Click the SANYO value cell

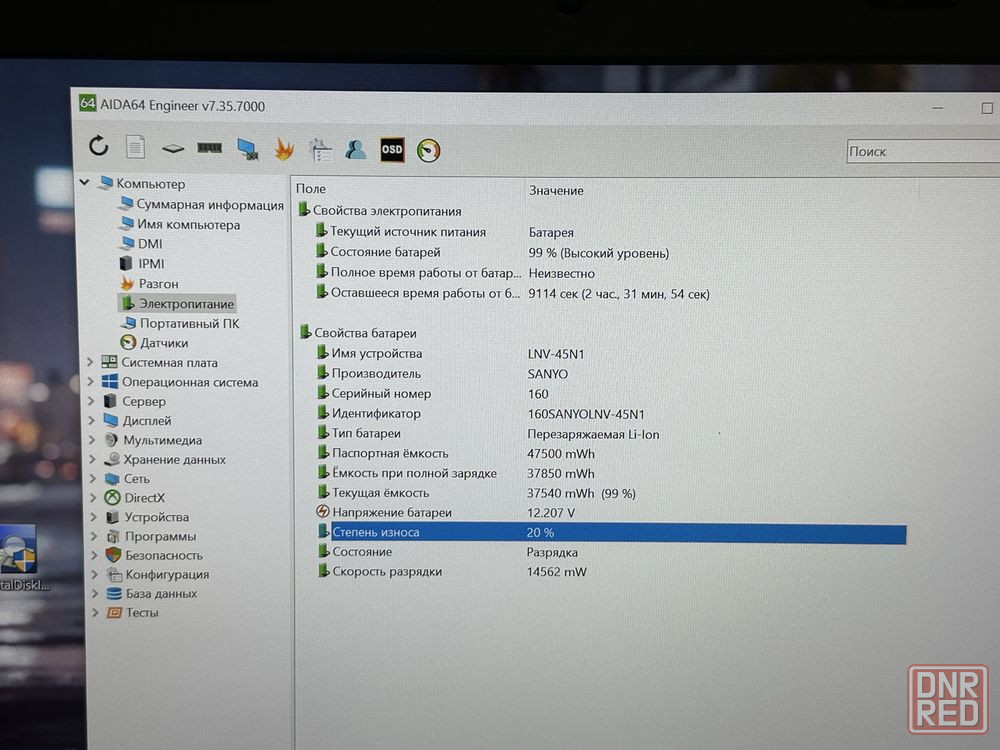[548, 374]
